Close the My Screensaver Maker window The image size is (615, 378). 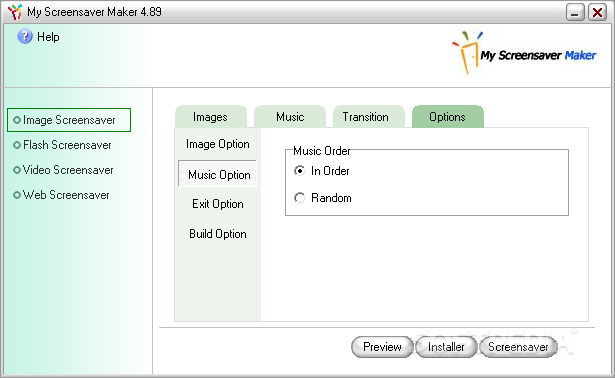(597, 12)
